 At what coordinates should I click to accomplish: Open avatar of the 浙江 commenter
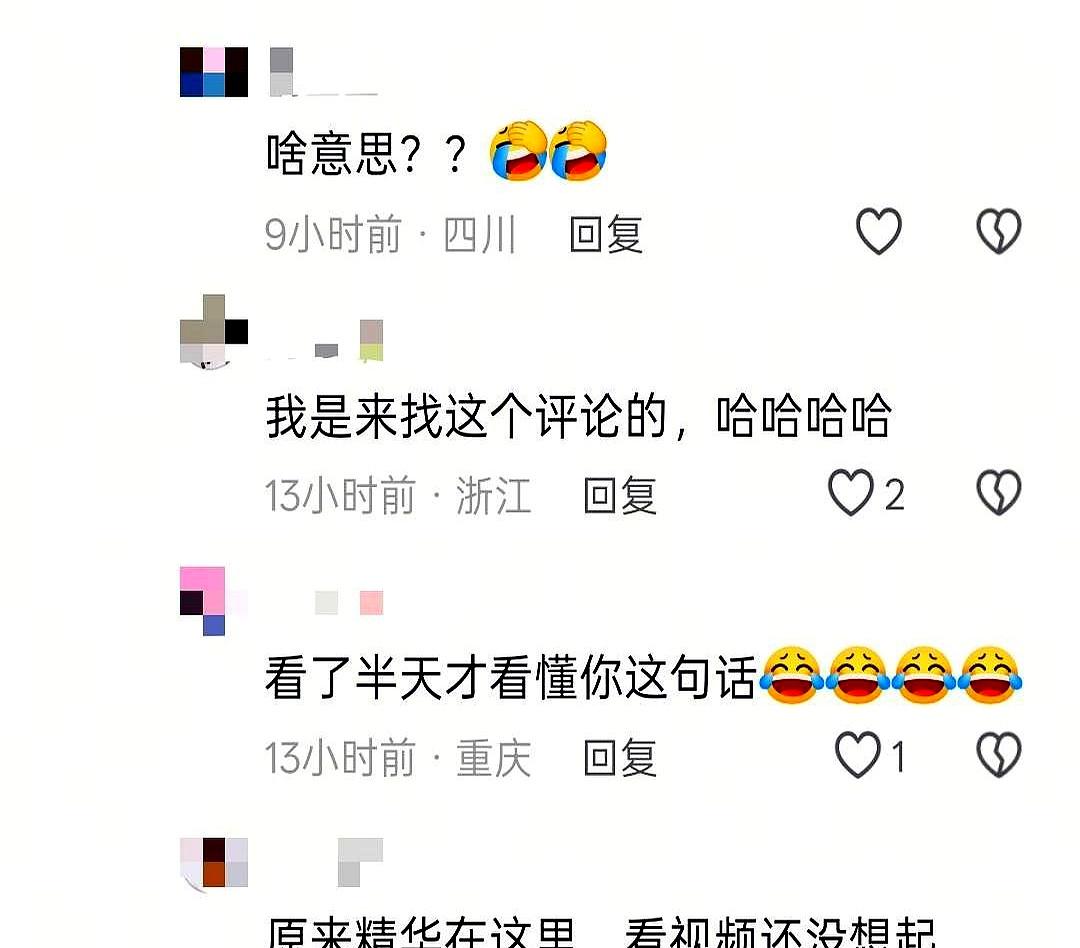[214, 332]
